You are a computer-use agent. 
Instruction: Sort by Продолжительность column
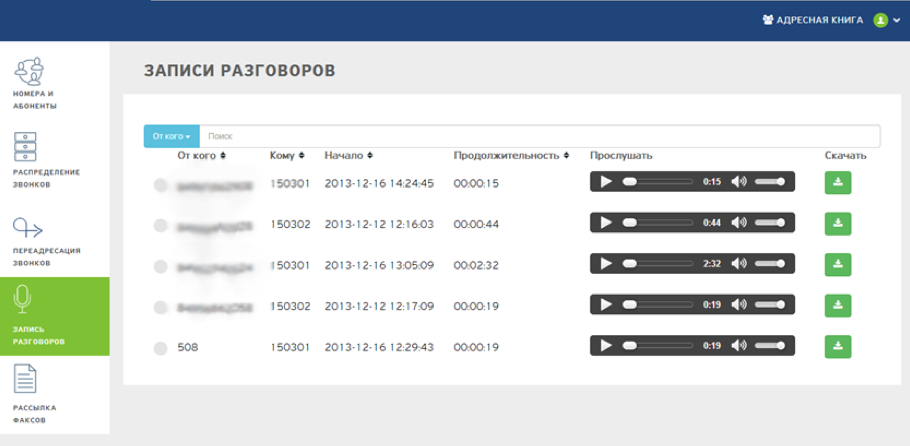511,156
